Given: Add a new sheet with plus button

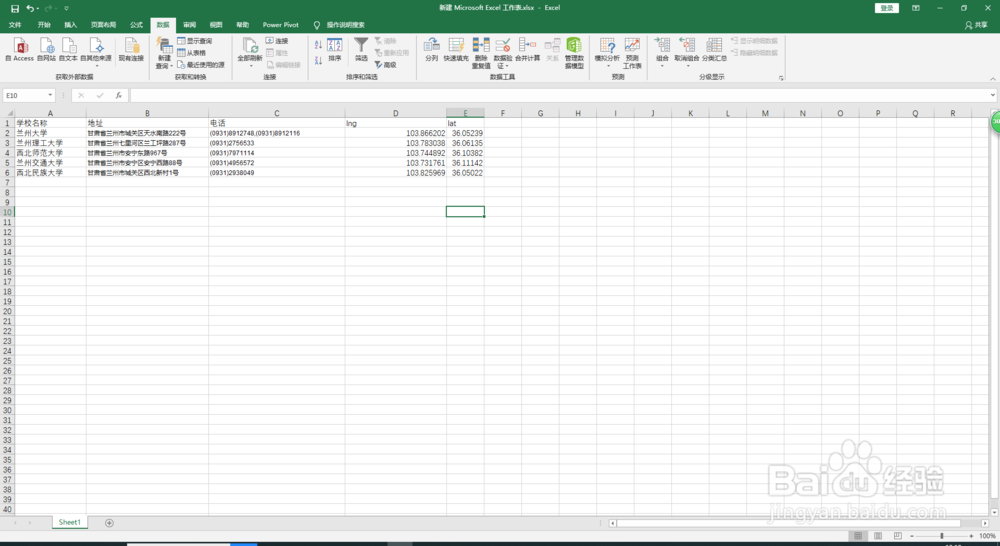Looking at the screenshot, I should 109,523.
